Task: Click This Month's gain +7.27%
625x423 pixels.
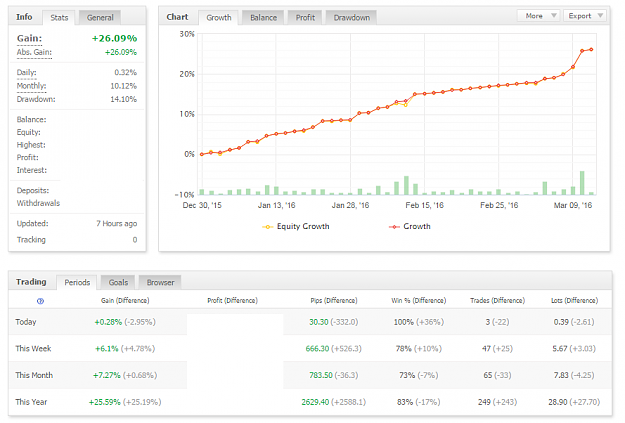Action: (x=107, y=376)
